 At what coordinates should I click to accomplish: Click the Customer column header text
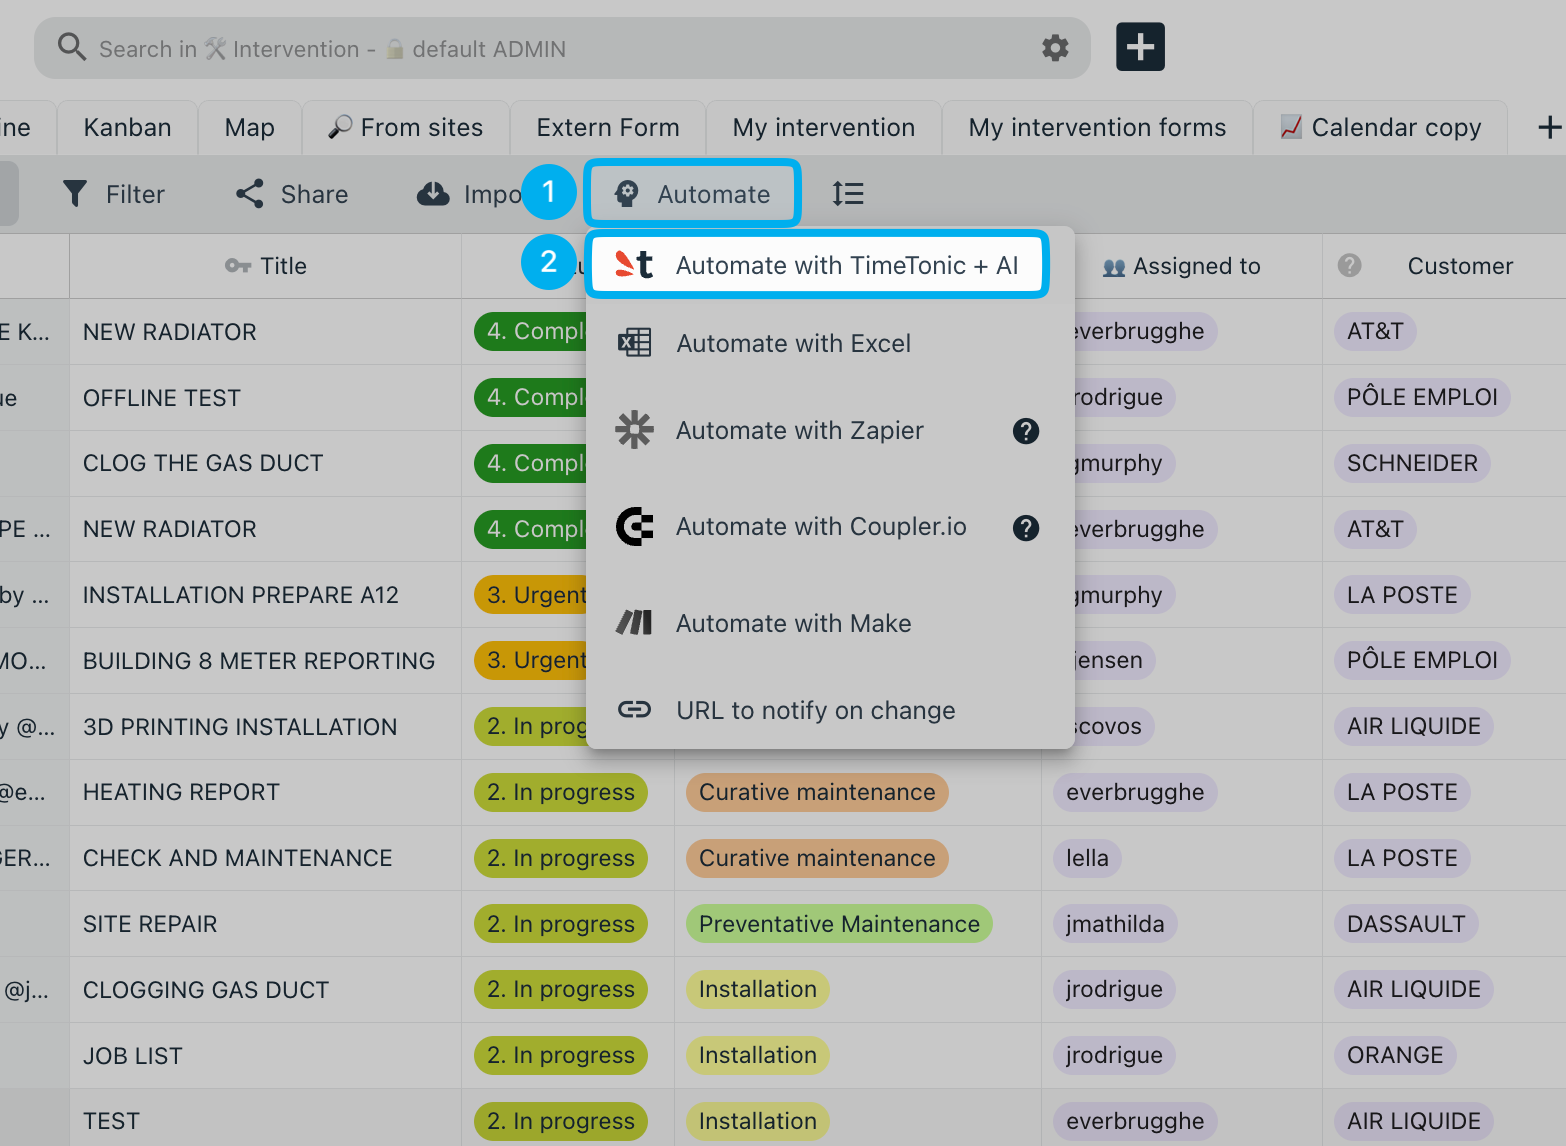coord(1460,266)
